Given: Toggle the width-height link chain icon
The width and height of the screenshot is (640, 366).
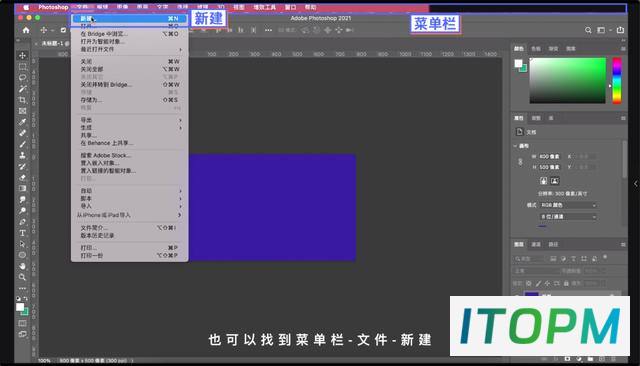Looking at the screenshot, I should click(x=520, y=162).
